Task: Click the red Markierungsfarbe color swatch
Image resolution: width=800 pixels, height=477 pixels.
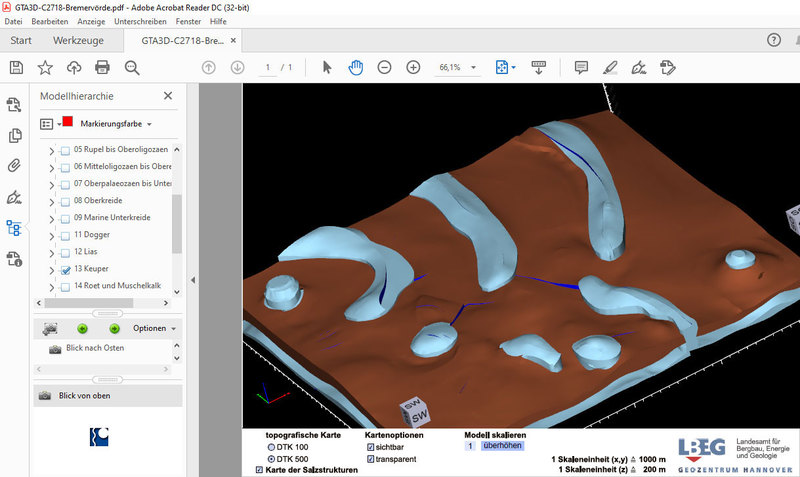Action: 68,123
